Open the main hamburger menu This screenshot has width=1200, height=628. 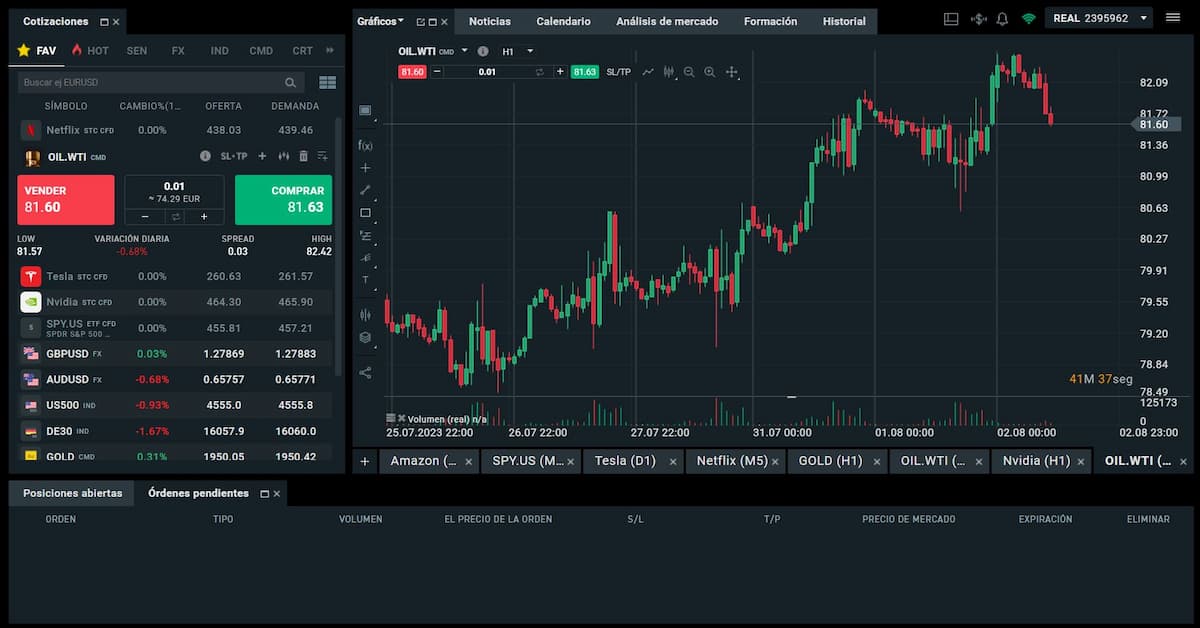coord(1173,17)
